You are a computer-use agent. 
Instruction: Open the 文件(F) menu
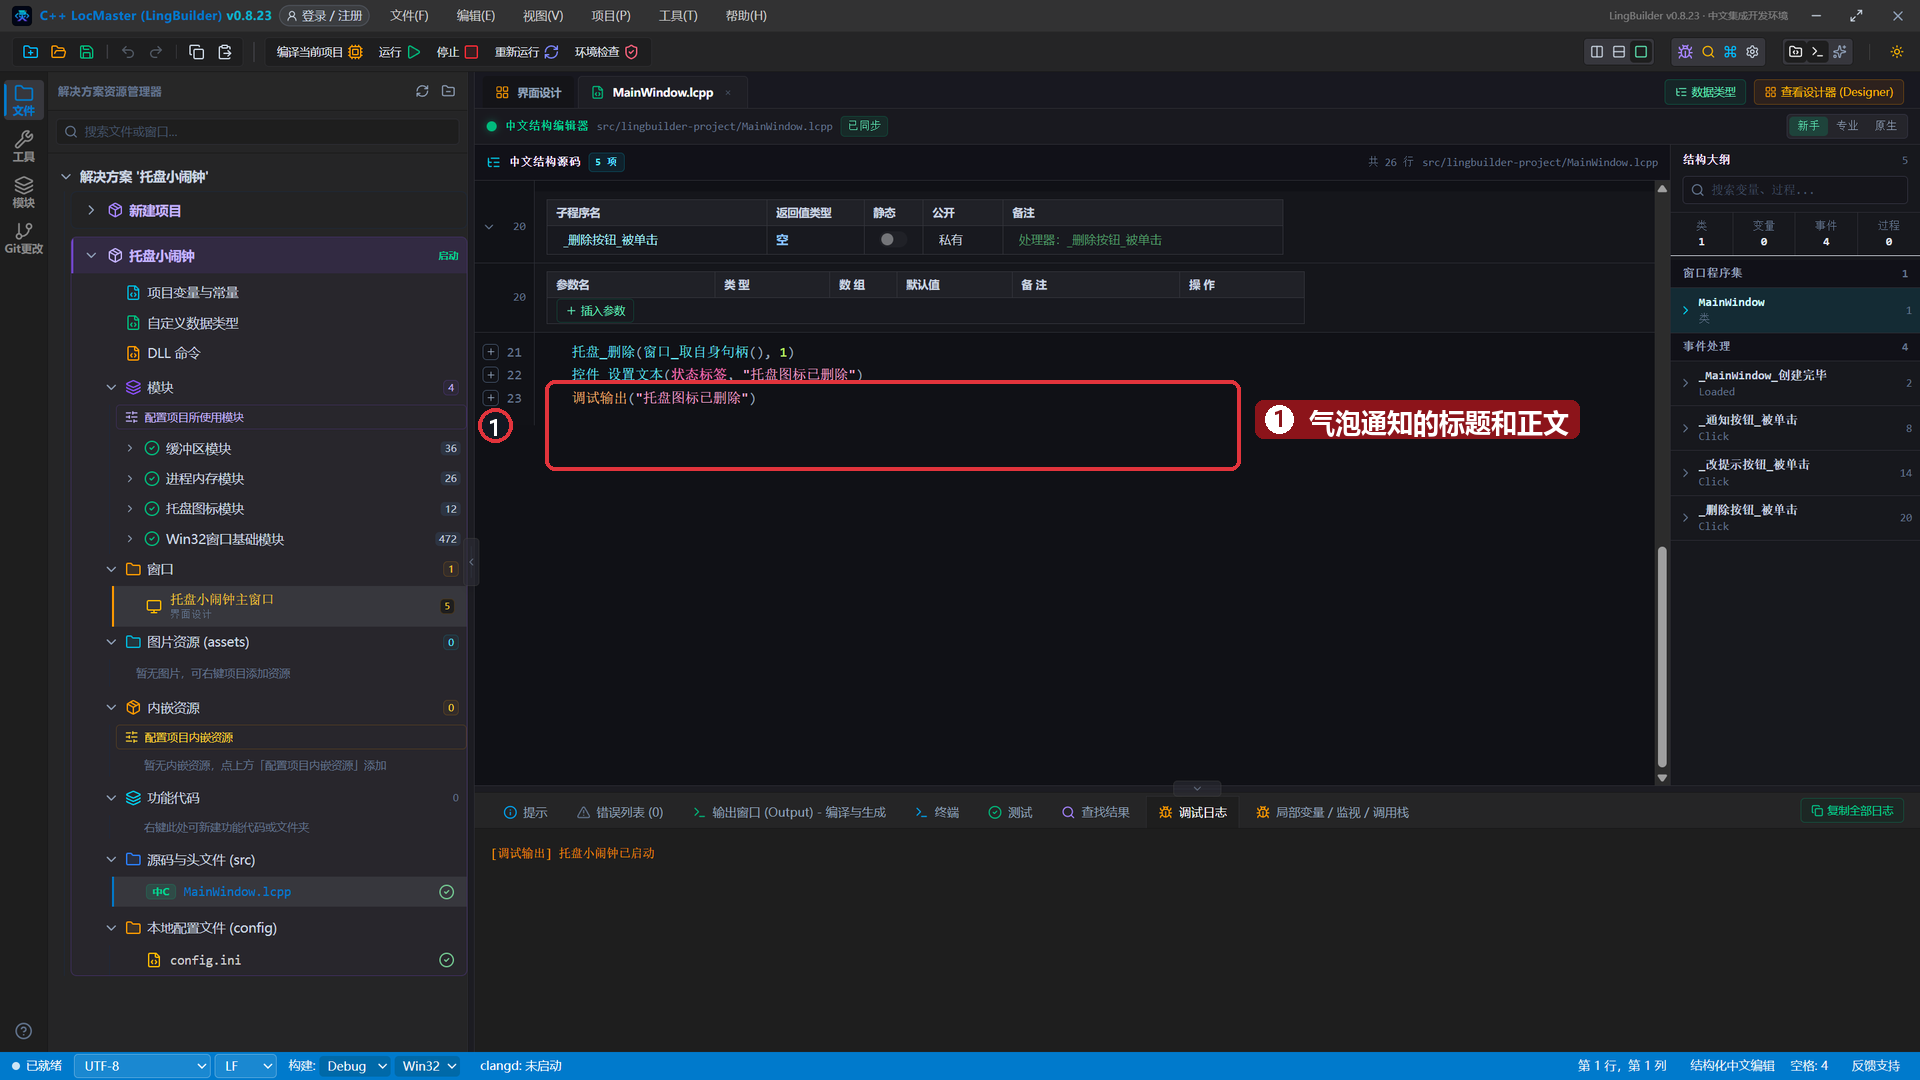tap(409, 16)
